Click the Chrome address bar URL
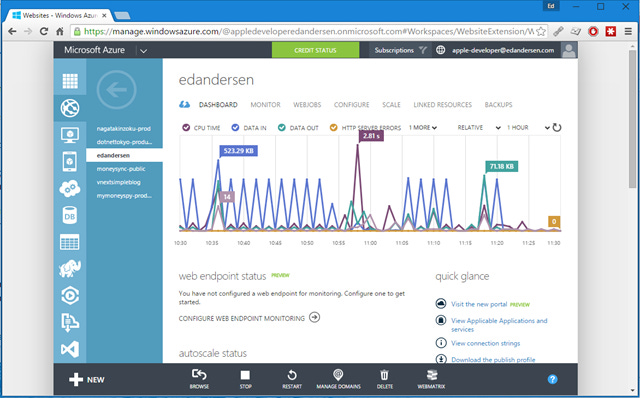The width and height of the screenshot is (640, 398). click(x=309, y=31)
